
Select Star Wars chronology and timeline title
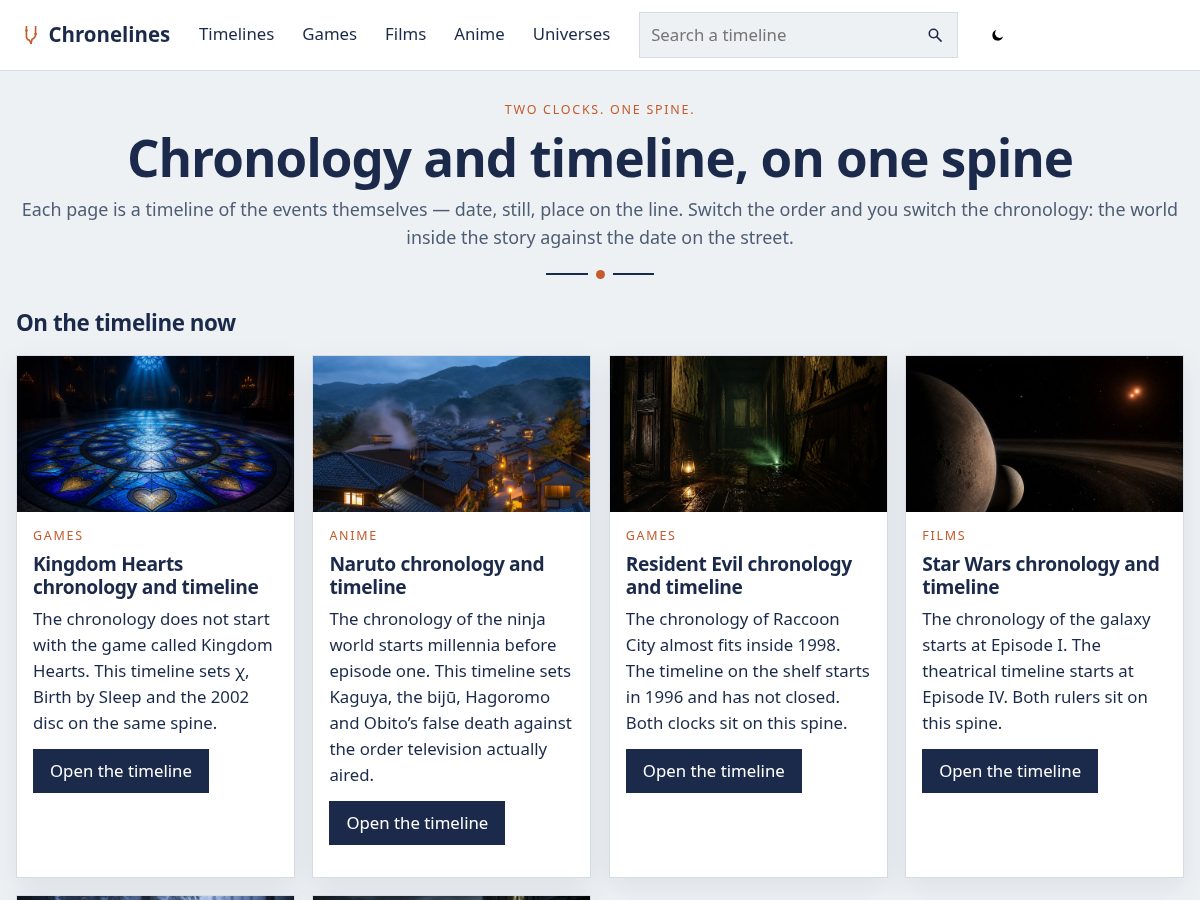(x=1041, y=575)
